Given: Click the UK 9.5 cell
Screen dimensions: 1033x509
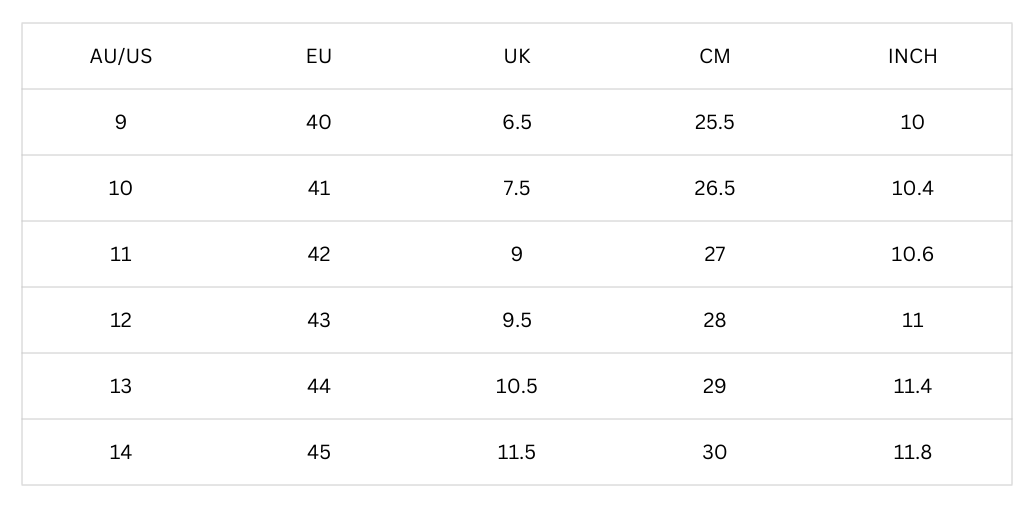Looking at the screenshot, I should pyautogui.click(x=516, y=320).
